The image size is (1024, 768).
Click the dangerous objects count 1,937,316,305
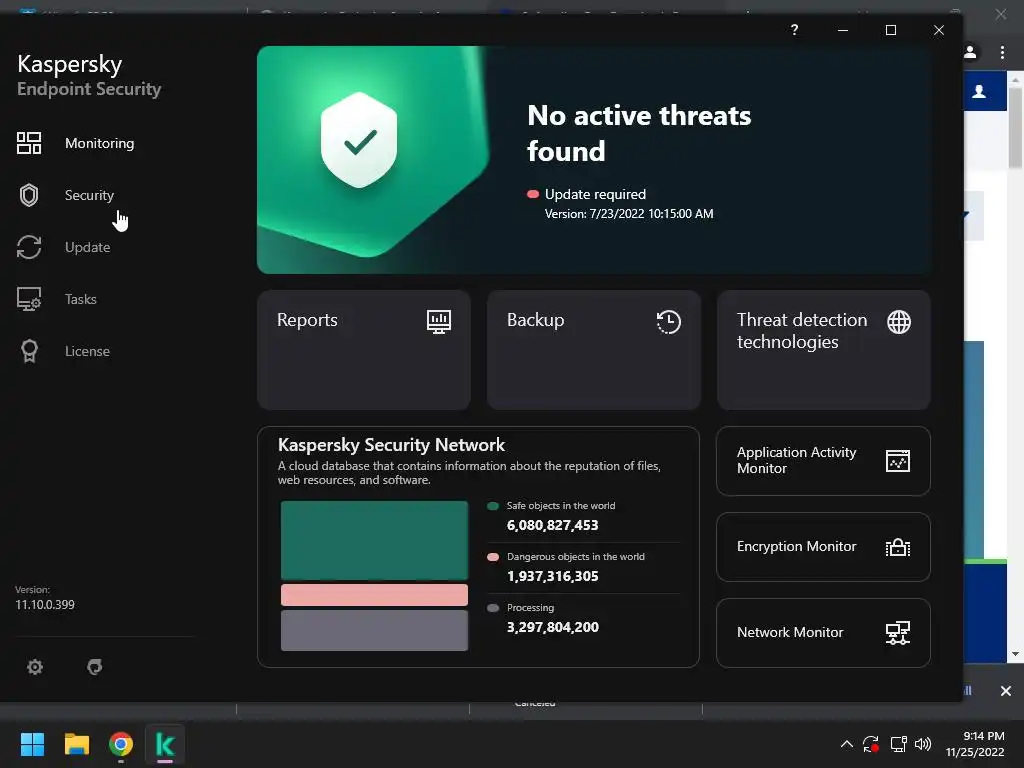point(552,576)
